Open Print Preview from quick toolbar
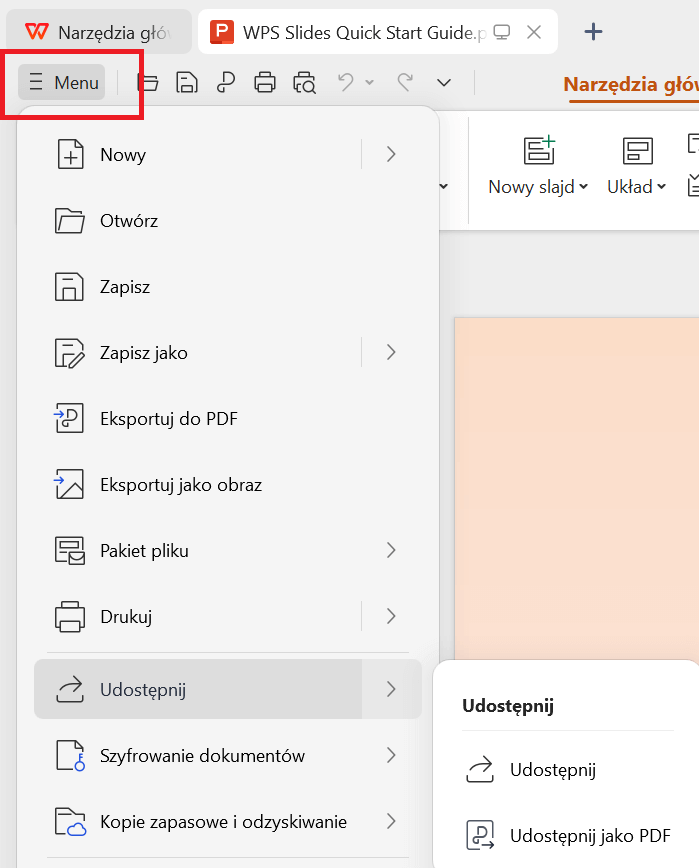The image size is (699, 868). 304,82
